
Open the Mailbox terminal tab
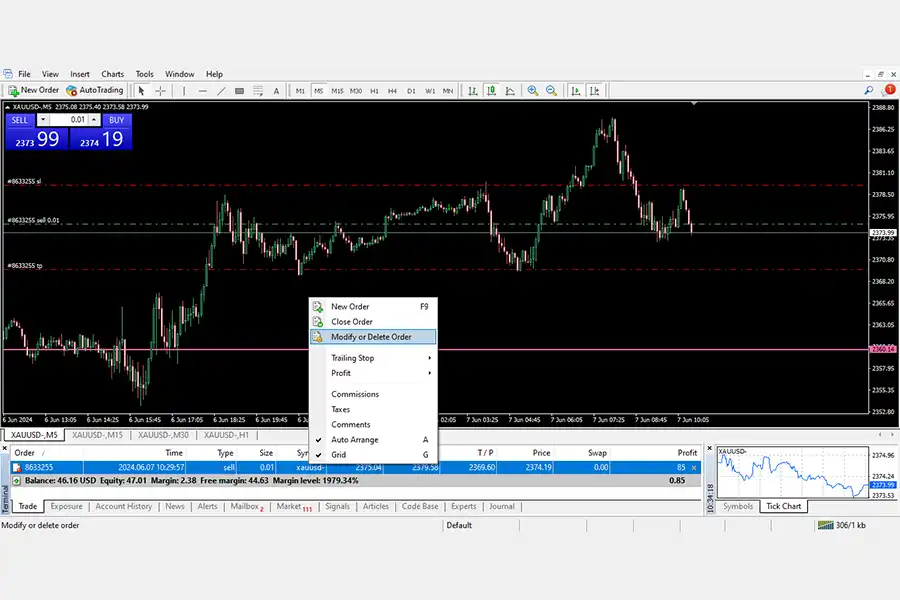pos(247,506)
